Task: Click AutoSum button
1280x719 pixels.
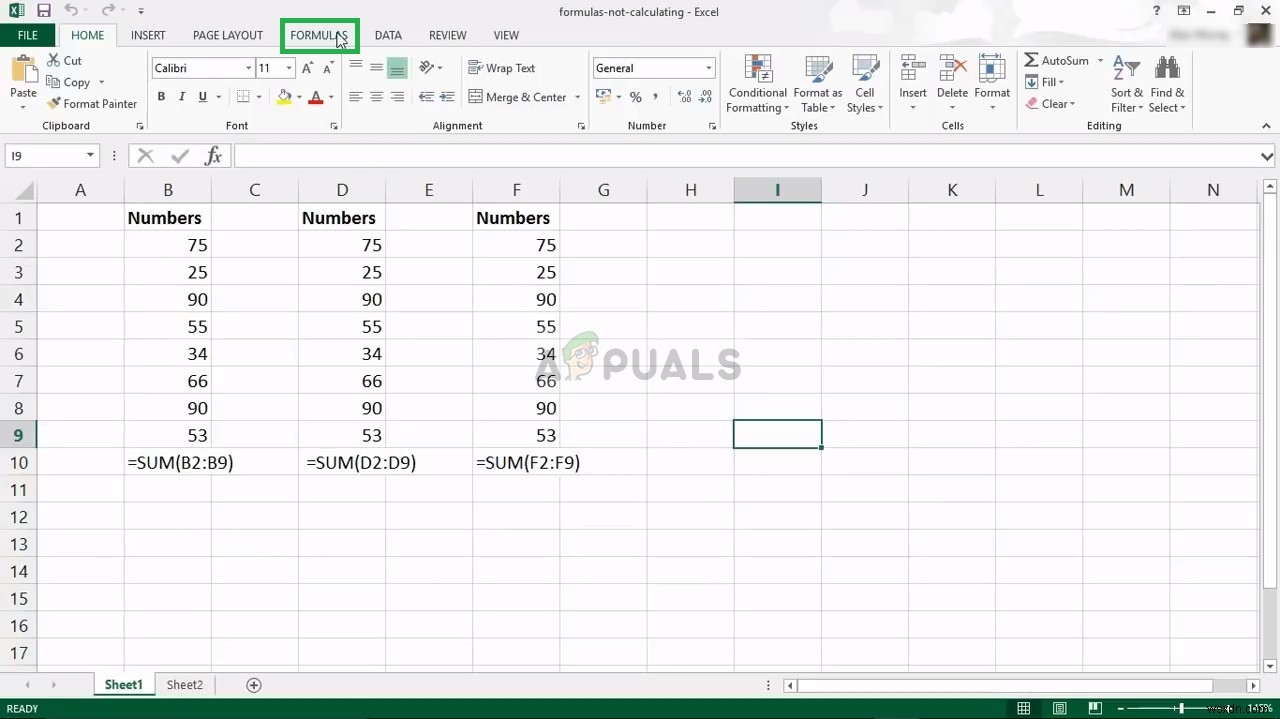Action: click(x=1057, y=60)
